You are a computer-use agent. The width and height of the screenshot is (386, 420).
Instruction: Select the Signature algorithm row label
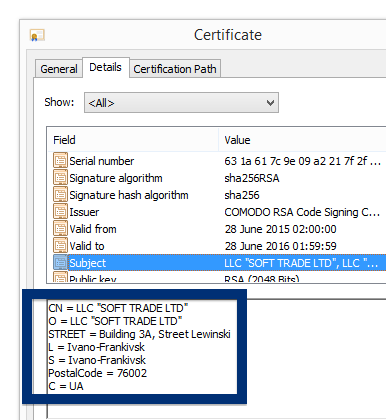116,178
